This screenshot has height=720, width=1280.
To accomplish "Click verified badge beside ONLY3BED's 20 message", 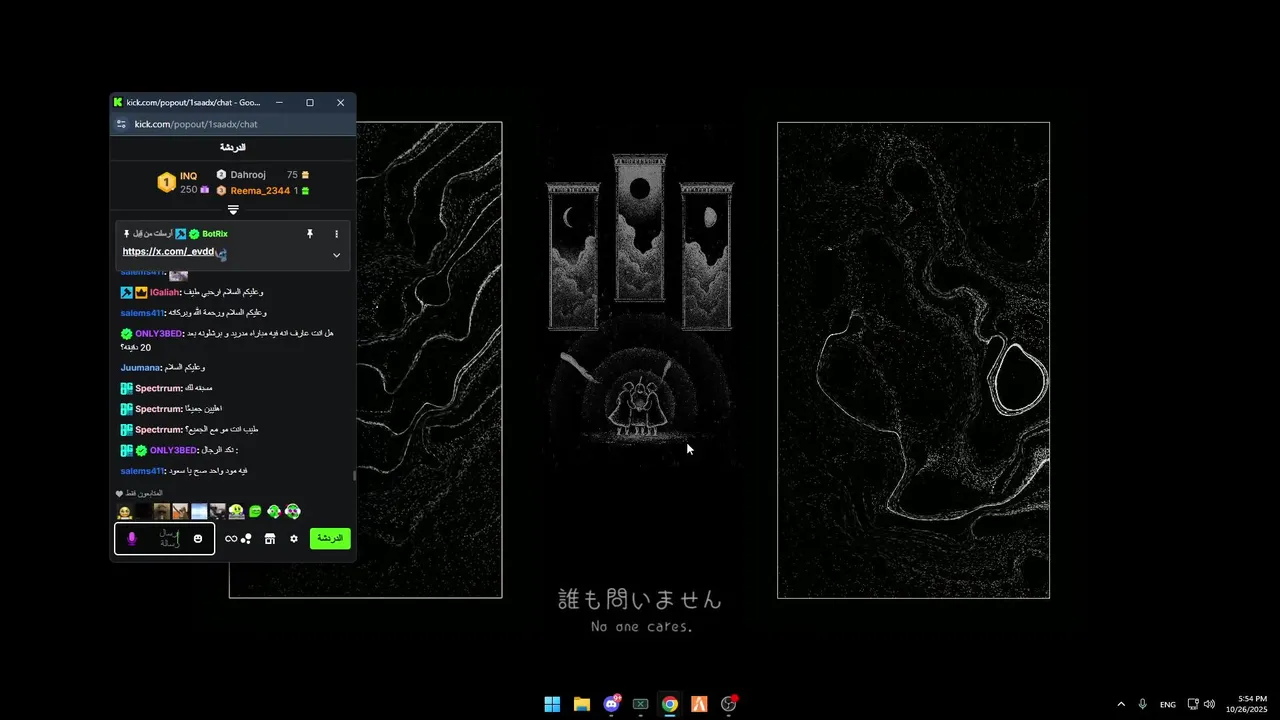I will (x=127, y=334).
